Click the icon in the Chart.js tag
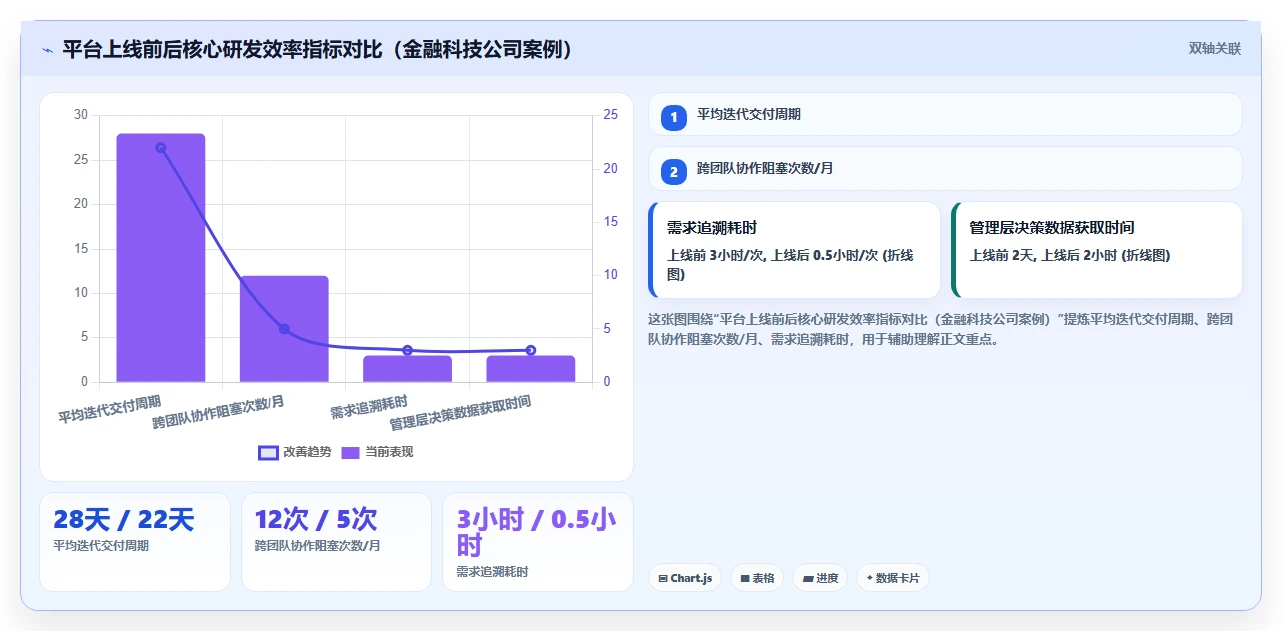 (x=663, y=578)
